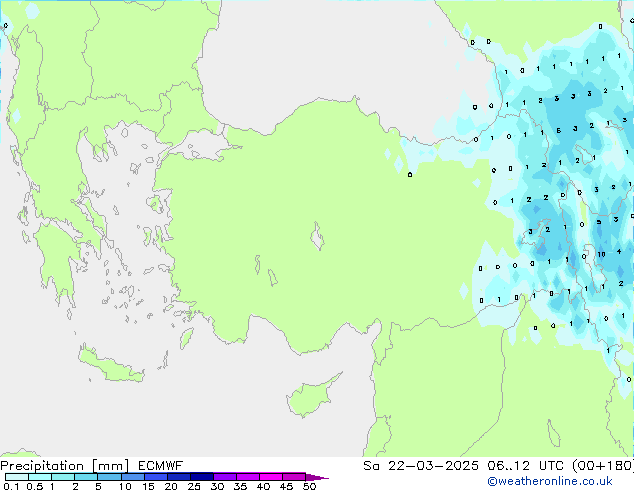Click the '30' legend scale label
This screenshot has width=634, height=490.
(217, 486)
